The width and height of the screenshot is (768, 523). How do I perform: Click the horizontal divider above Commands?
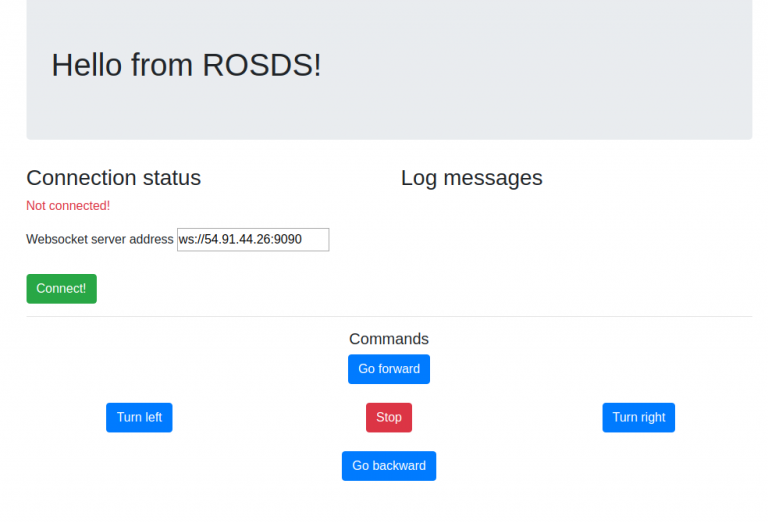pyautogui.click(x=389, y=317)
